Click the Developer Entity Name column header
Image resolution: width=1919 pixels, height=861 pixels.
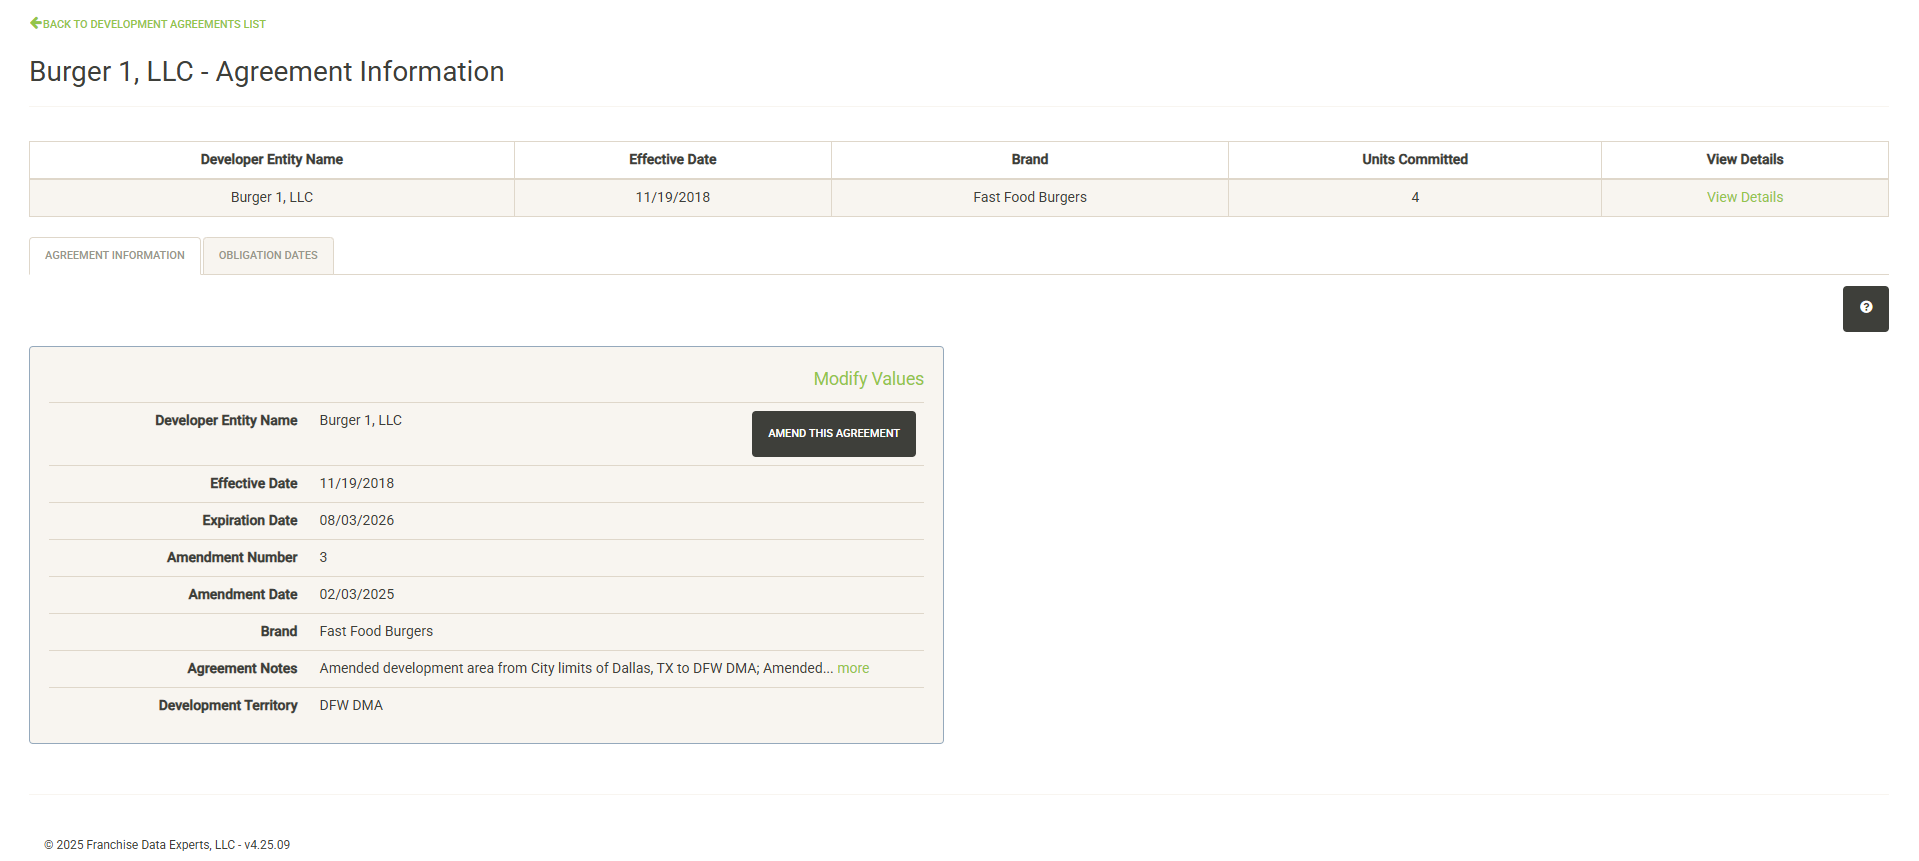[271, 160]
